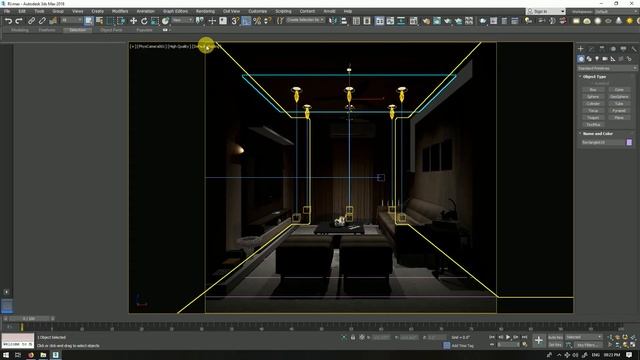
Task: Toggle Percent Snap in main toolbar
Action: click(257, 21)
